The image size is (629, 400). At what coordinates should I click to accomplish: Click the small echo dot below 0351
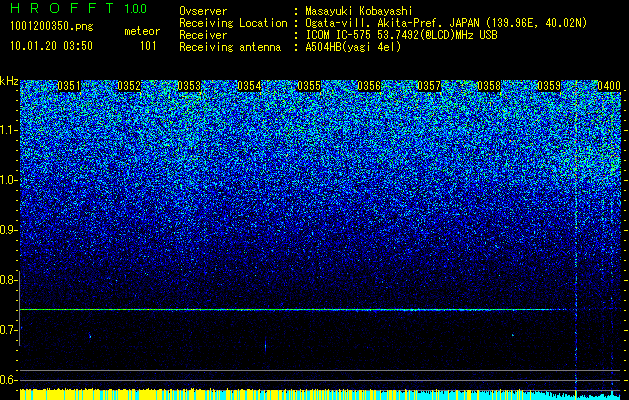(90, 336)
